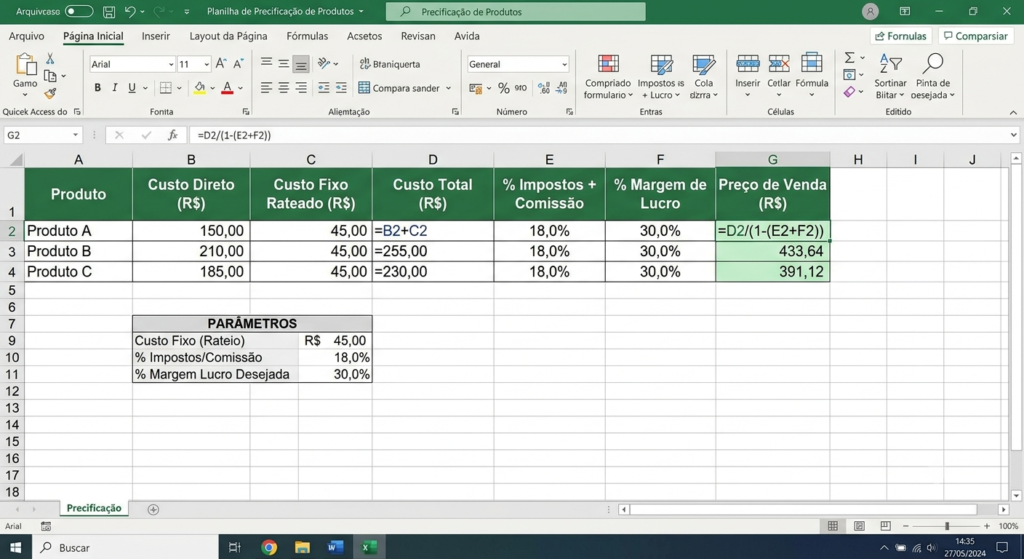Click the Fornulas share button
This screenshot has height=559, width=1024.
(901, 36)
